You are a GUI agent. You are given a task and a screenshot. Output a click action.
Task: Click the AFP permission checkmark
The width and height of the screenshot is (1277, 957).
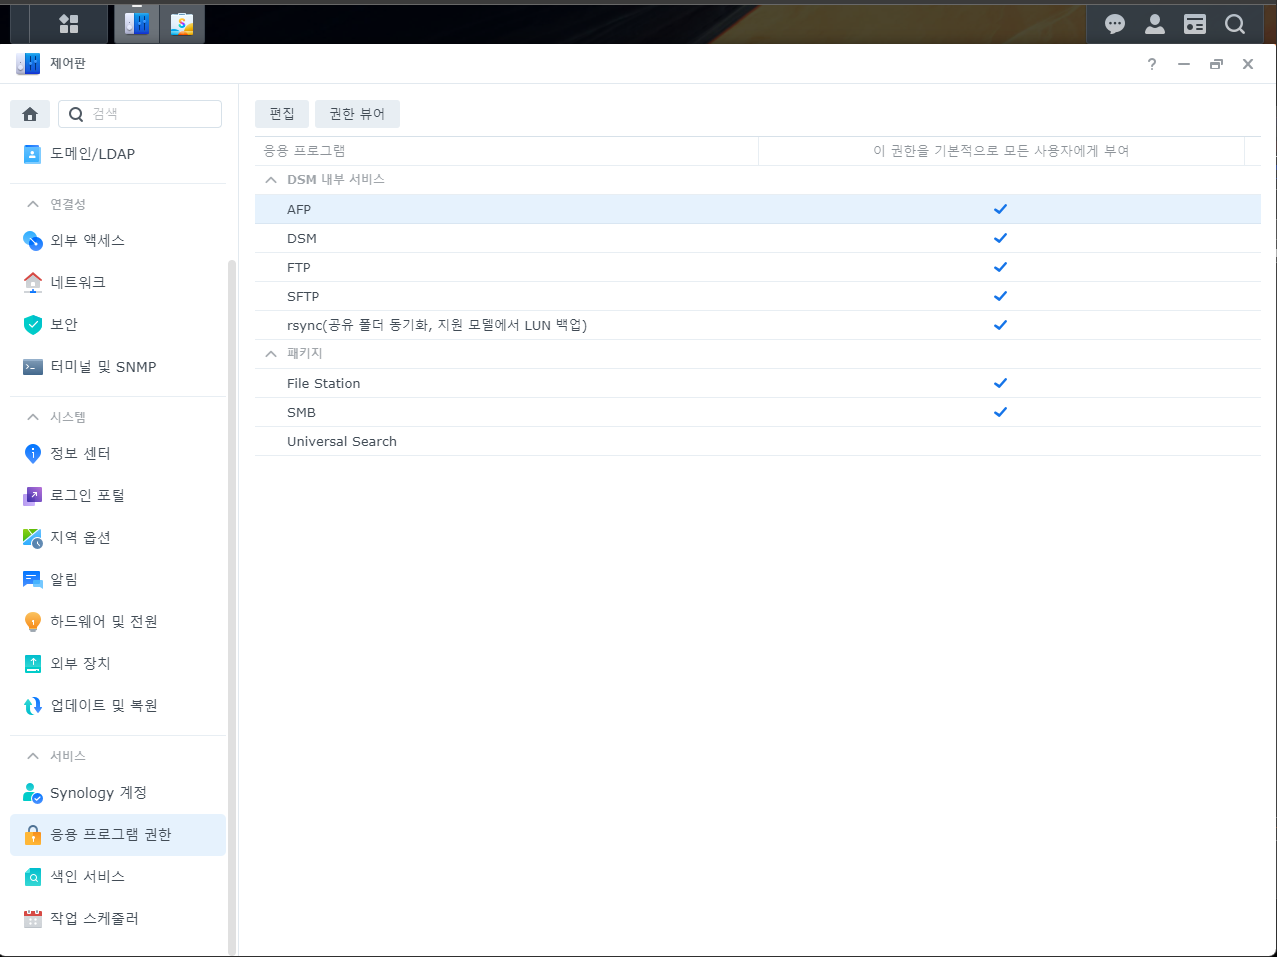click(x=1000, y=209)
